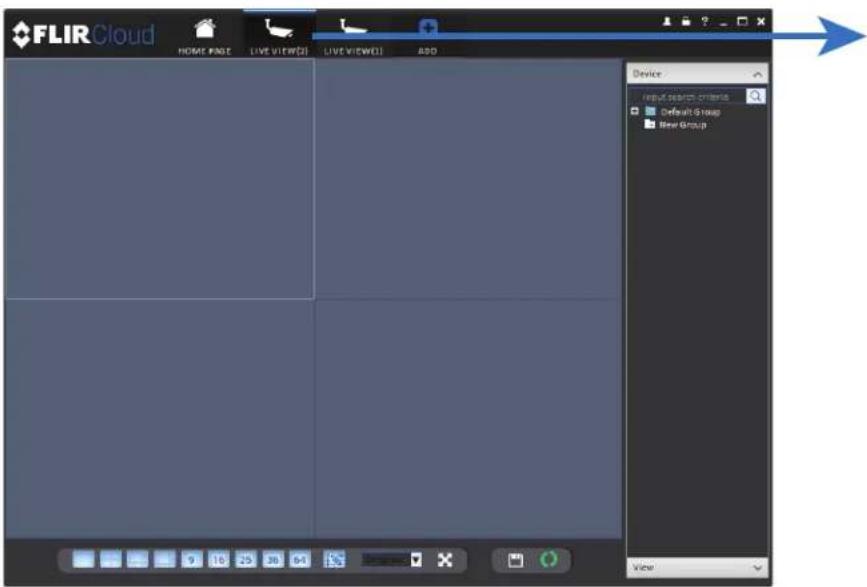Select the highlighted live video pane
Screen dimensions: 867x587
[x=159, y=179]
